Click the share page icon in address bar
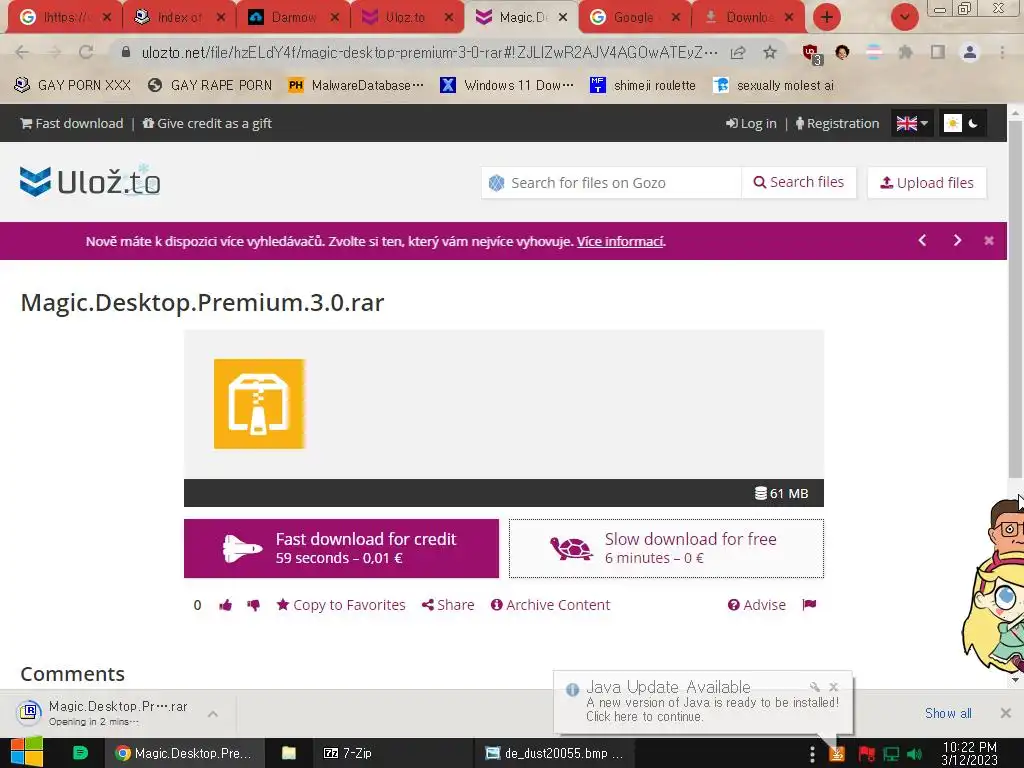The width and height of the screenshot is (1024, 768). point(738,52)
